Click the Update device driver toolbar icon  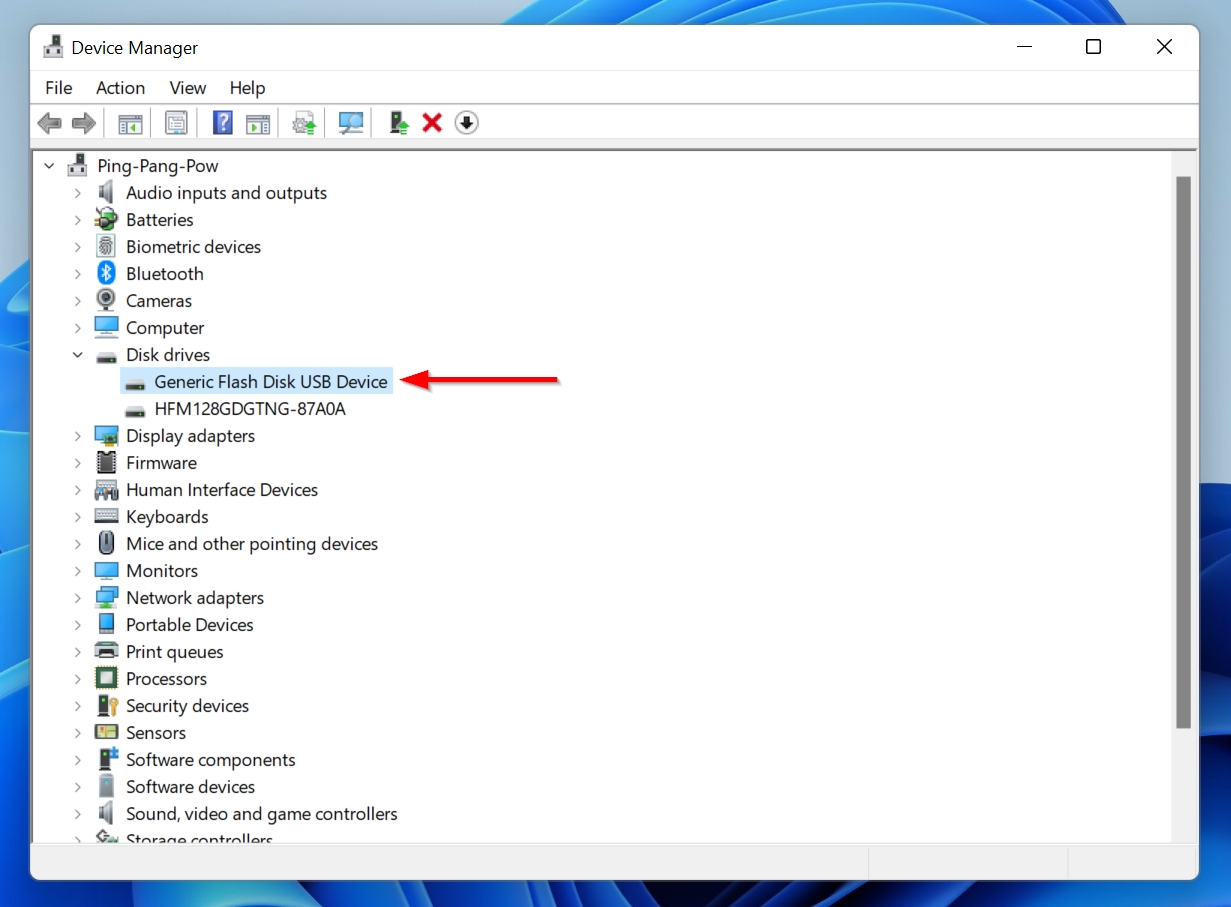(x=304, y=123)
